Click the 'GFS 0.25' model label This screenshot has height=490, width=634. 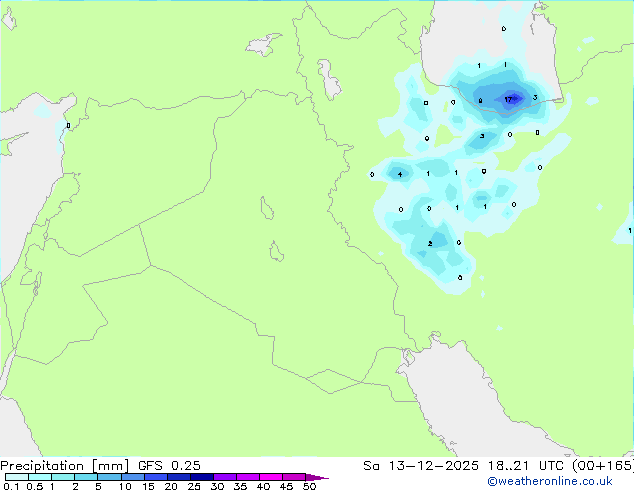[169, 466]
